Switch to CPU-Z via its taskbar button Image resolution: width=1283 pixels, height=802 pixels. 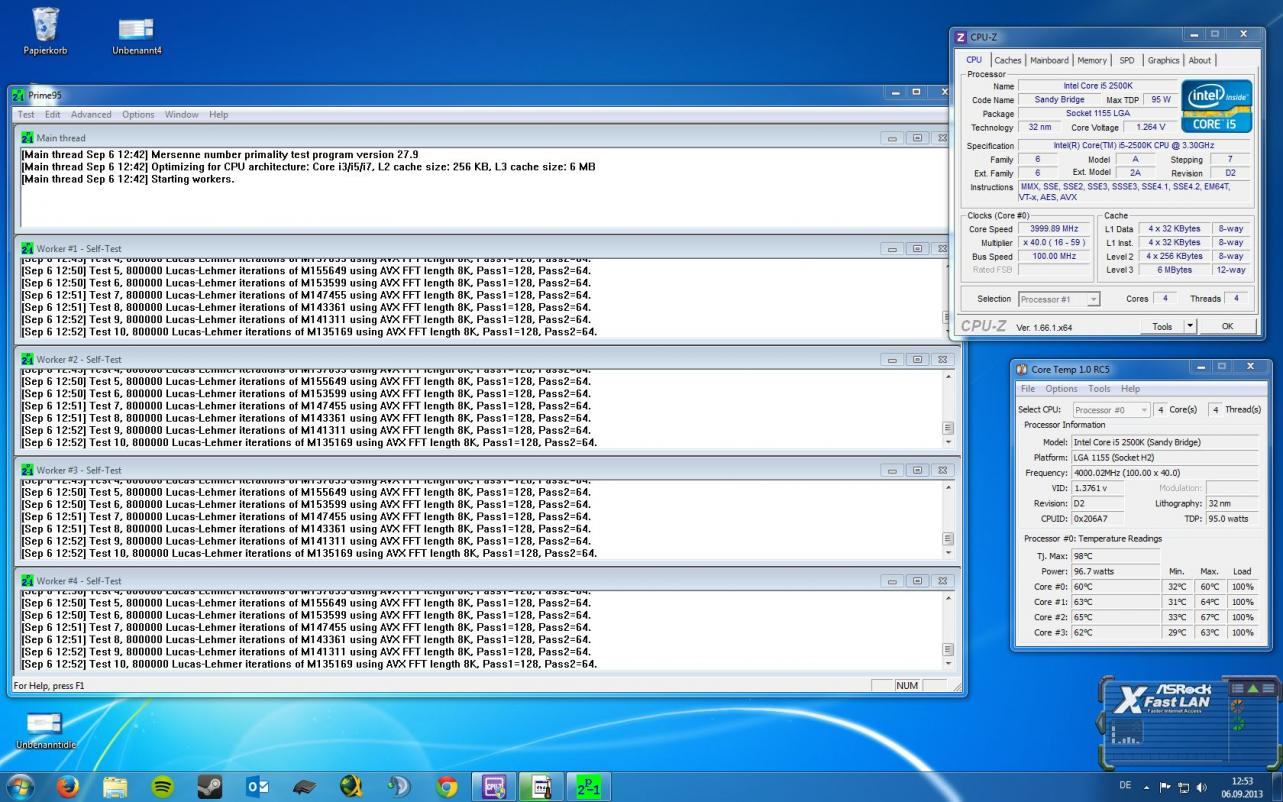tap(495, 787)
